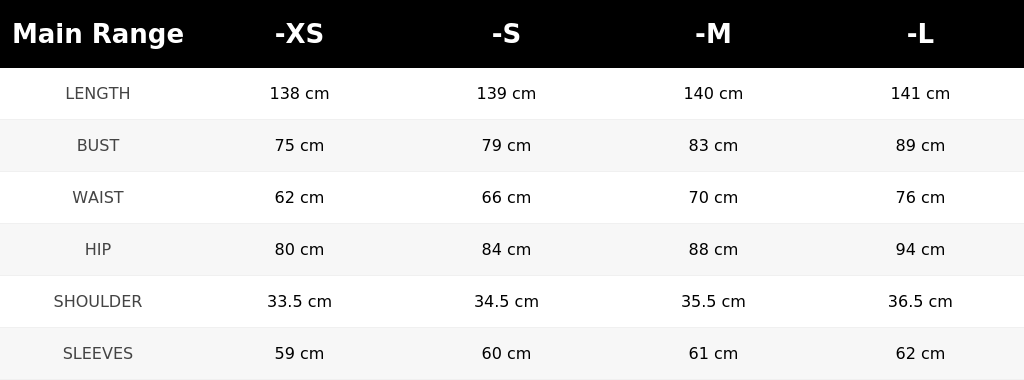Screen dimensions: 1024x380
Task: Click the 138 cm length value
Action: tap(299, 93)
